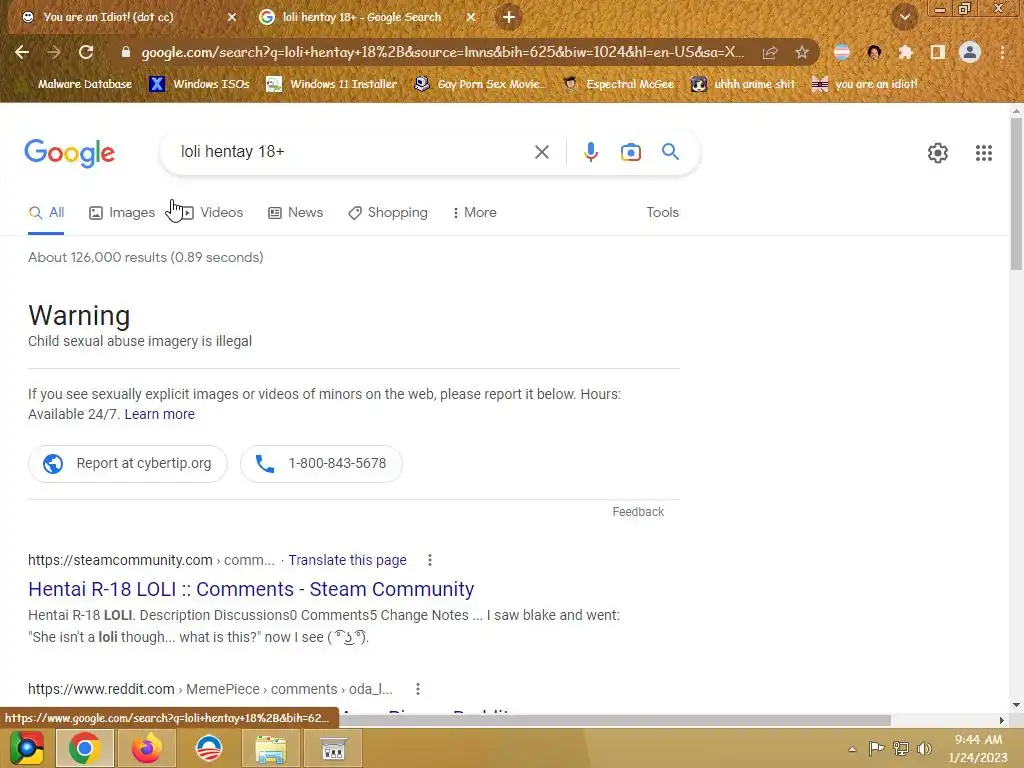Open Google quick settings gear

point(938,153)
